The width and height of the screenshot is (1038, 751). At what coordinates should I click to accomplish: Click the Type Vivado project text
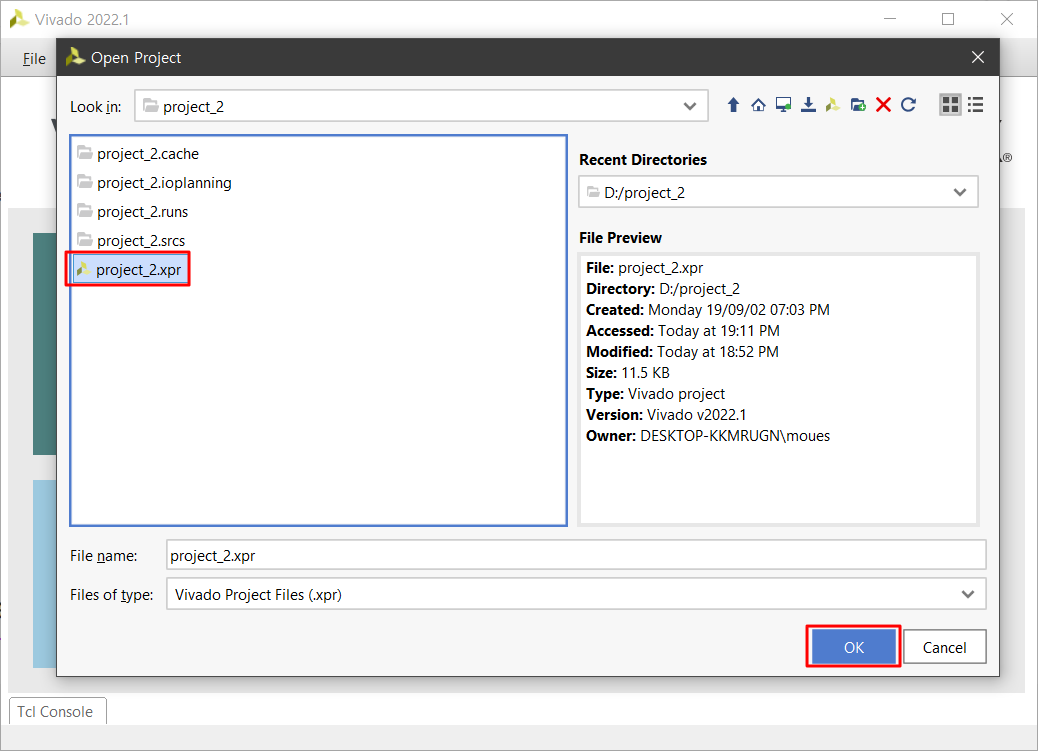(x=655, y=393)
